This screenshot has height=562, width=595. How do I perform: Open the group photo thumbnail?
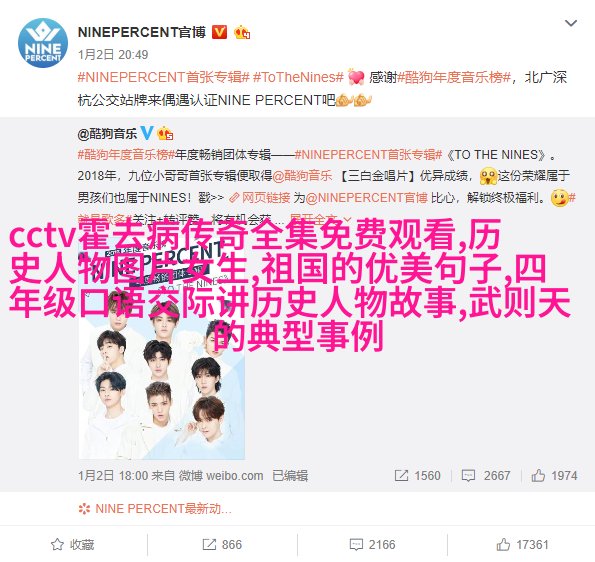[162, 349]
